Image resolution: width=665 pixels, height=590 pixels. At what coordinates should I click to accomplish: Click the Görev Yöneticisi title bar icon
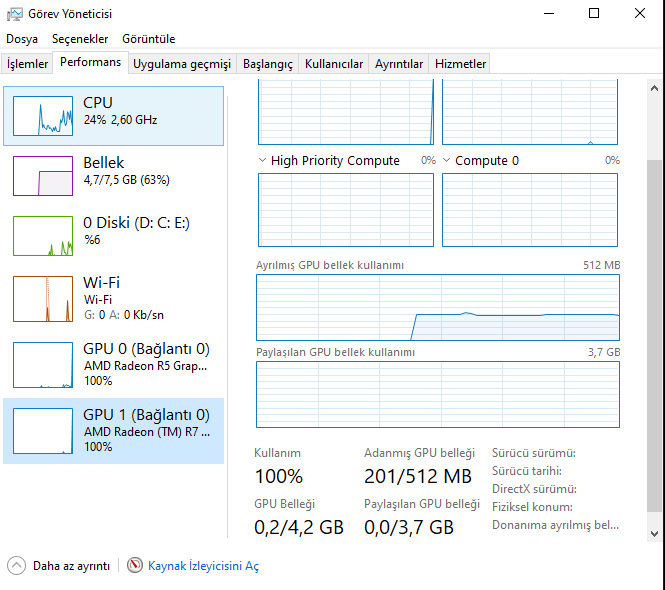[x=12, y=14]
